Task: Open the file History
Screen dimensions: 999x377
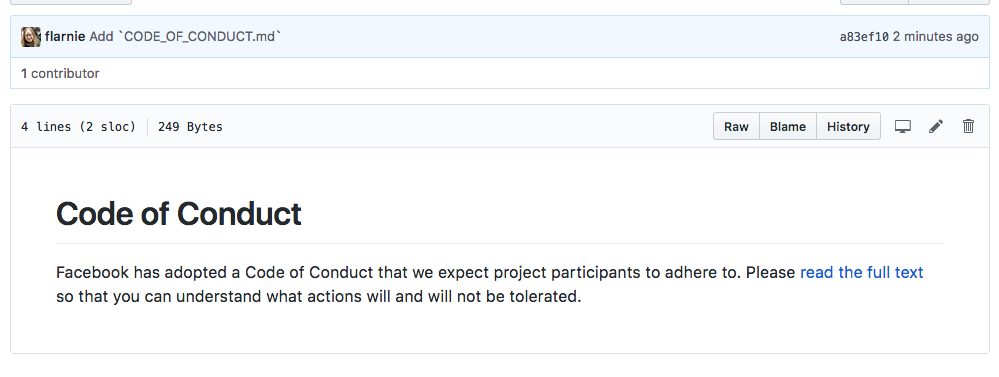Action: (848, 126)
